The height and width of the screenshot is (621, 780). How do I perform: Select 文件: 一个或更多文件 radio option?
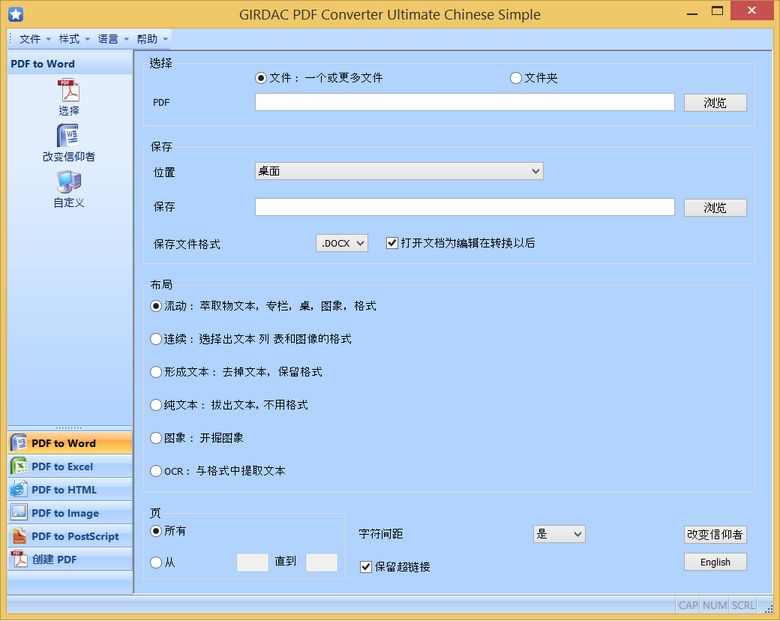(x=319, y=78)
